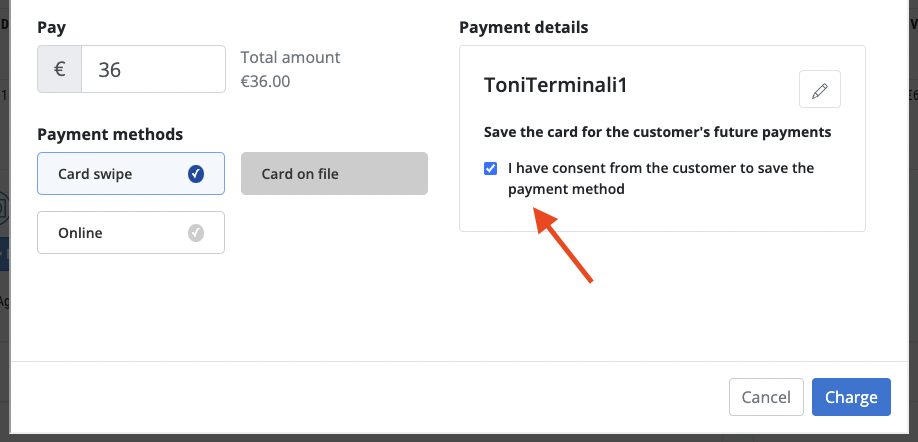Focus the Pay amount field showing 36
918x442 pixels.
coord(153,69)
